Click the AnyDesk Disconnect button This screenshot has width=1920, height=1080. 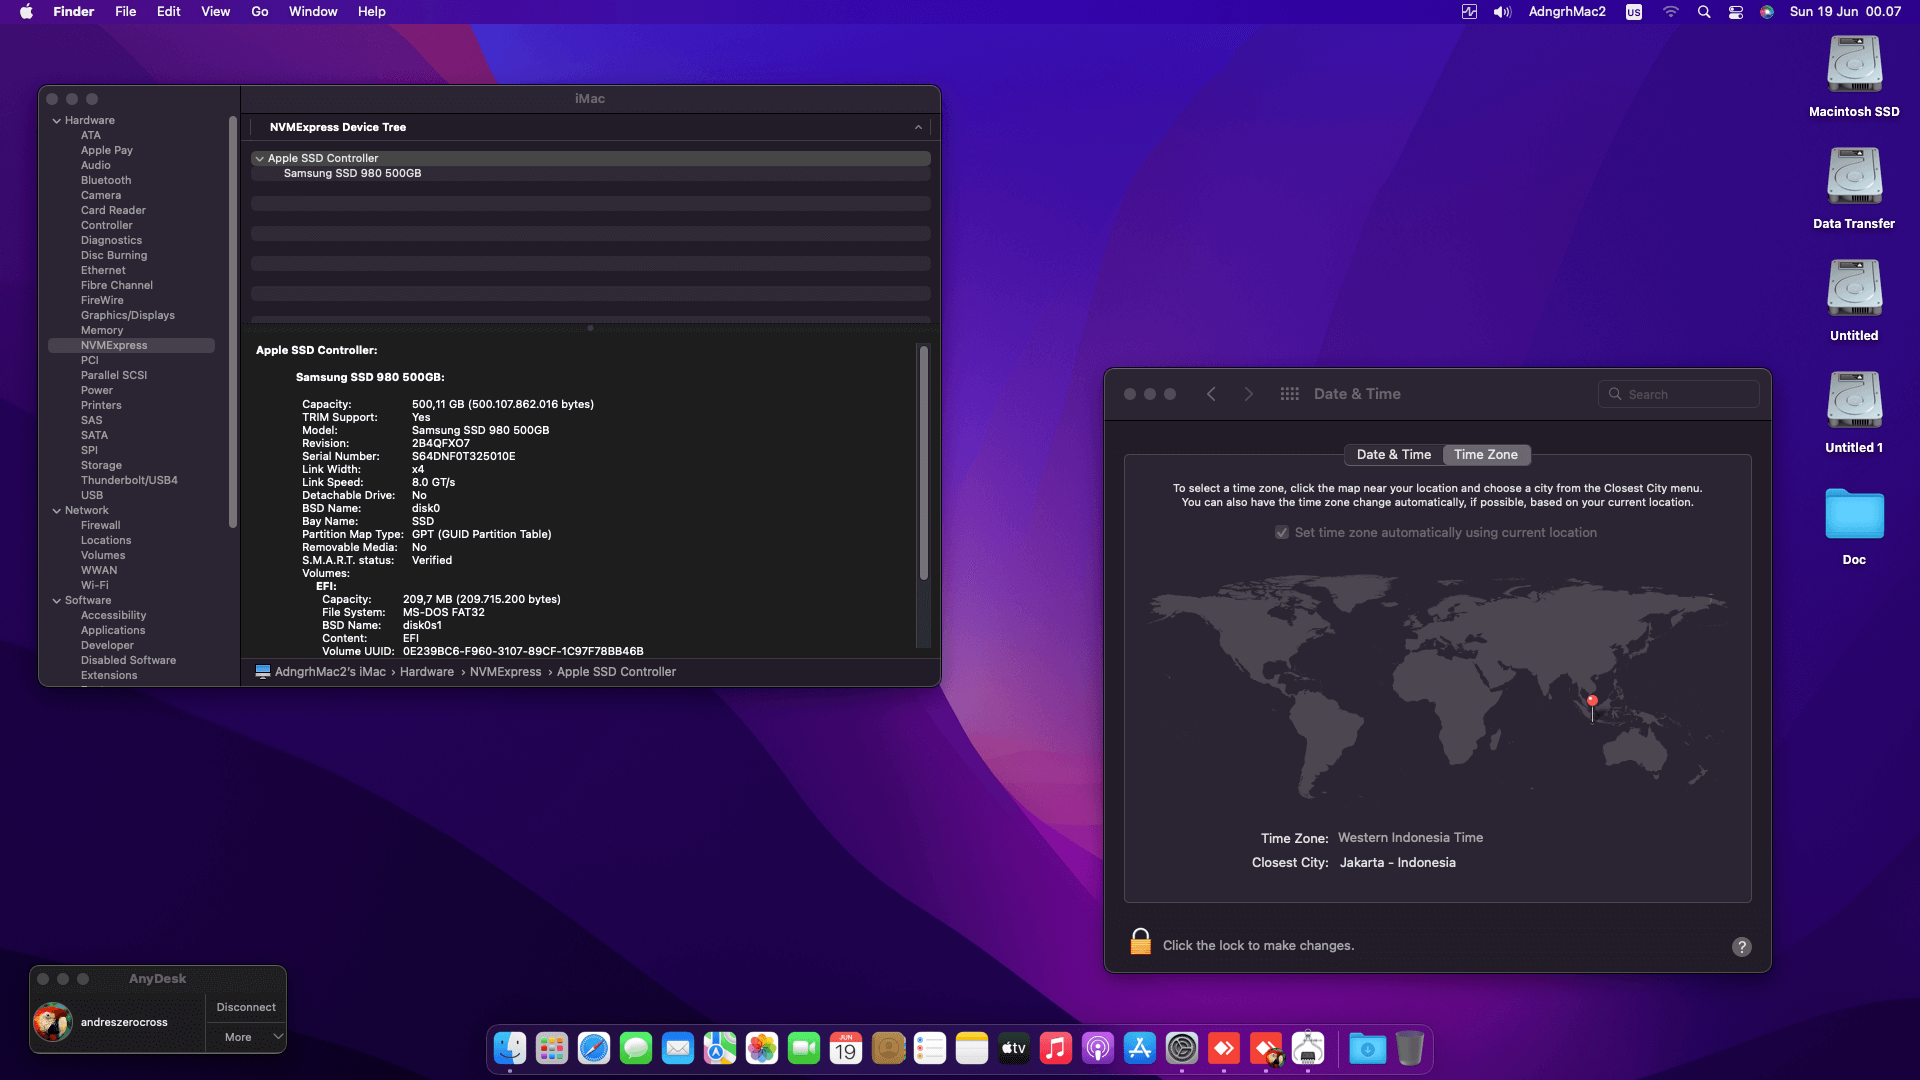pyautogui.click(x=246, y=1007)
